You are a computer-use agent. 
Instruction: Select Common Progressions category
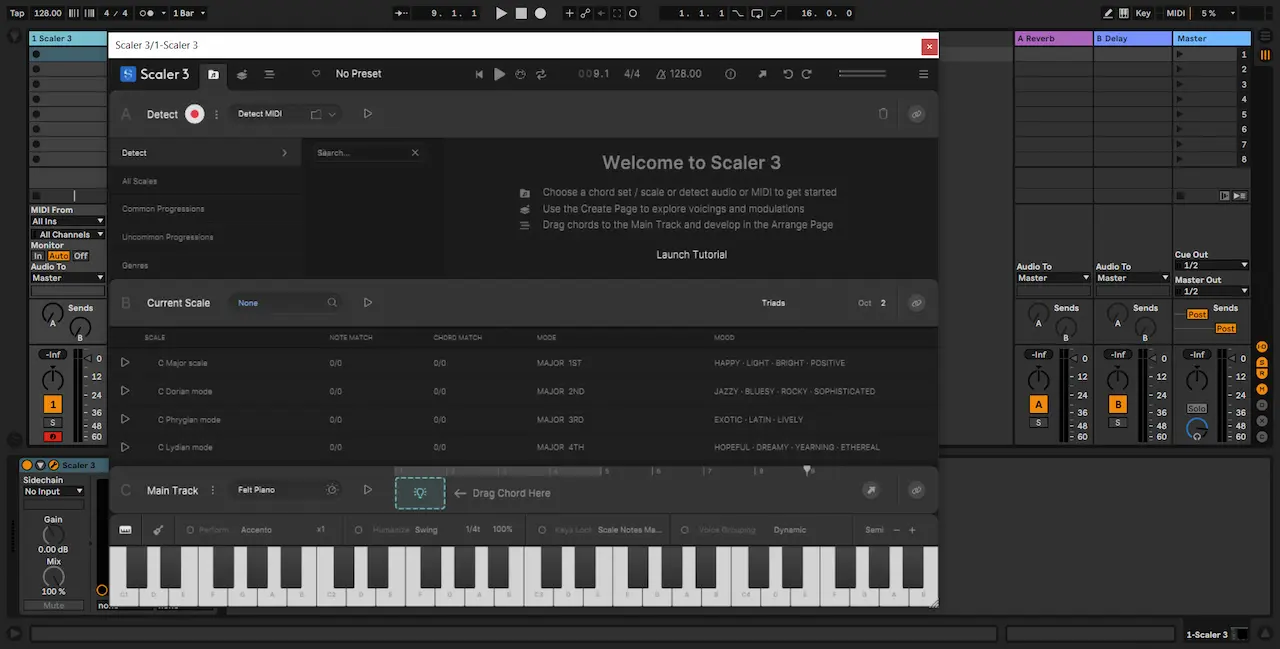[x=163, y=209]
